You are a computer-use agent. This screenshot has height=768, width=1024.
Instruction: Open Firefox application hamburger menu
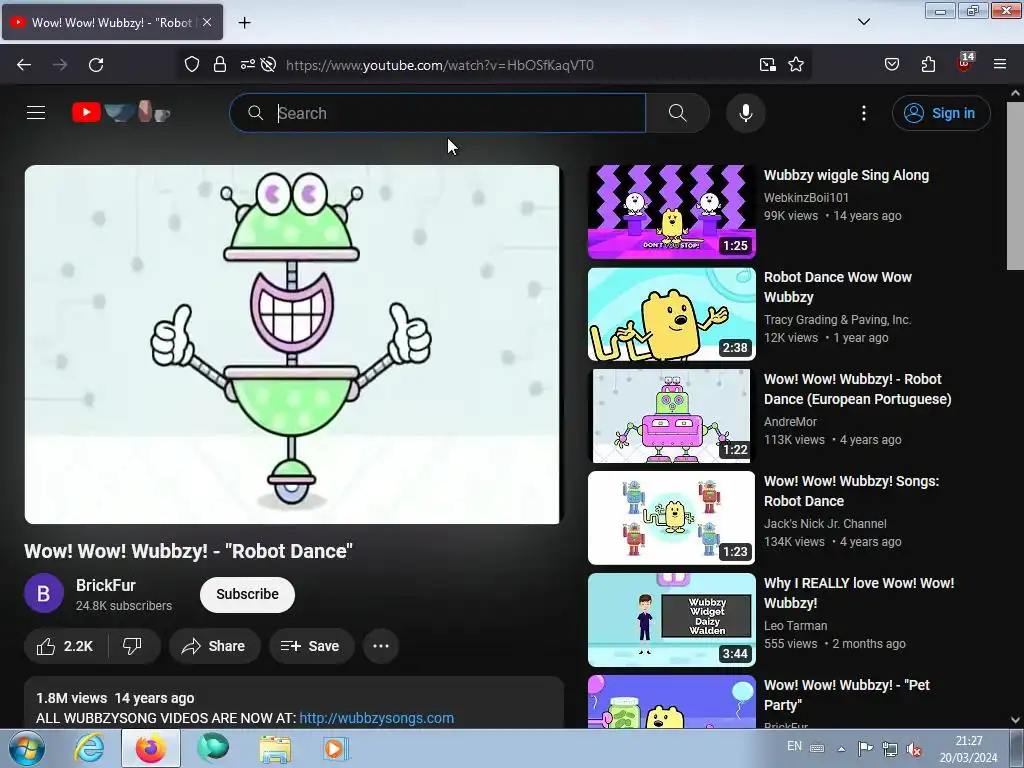point(999,64)
